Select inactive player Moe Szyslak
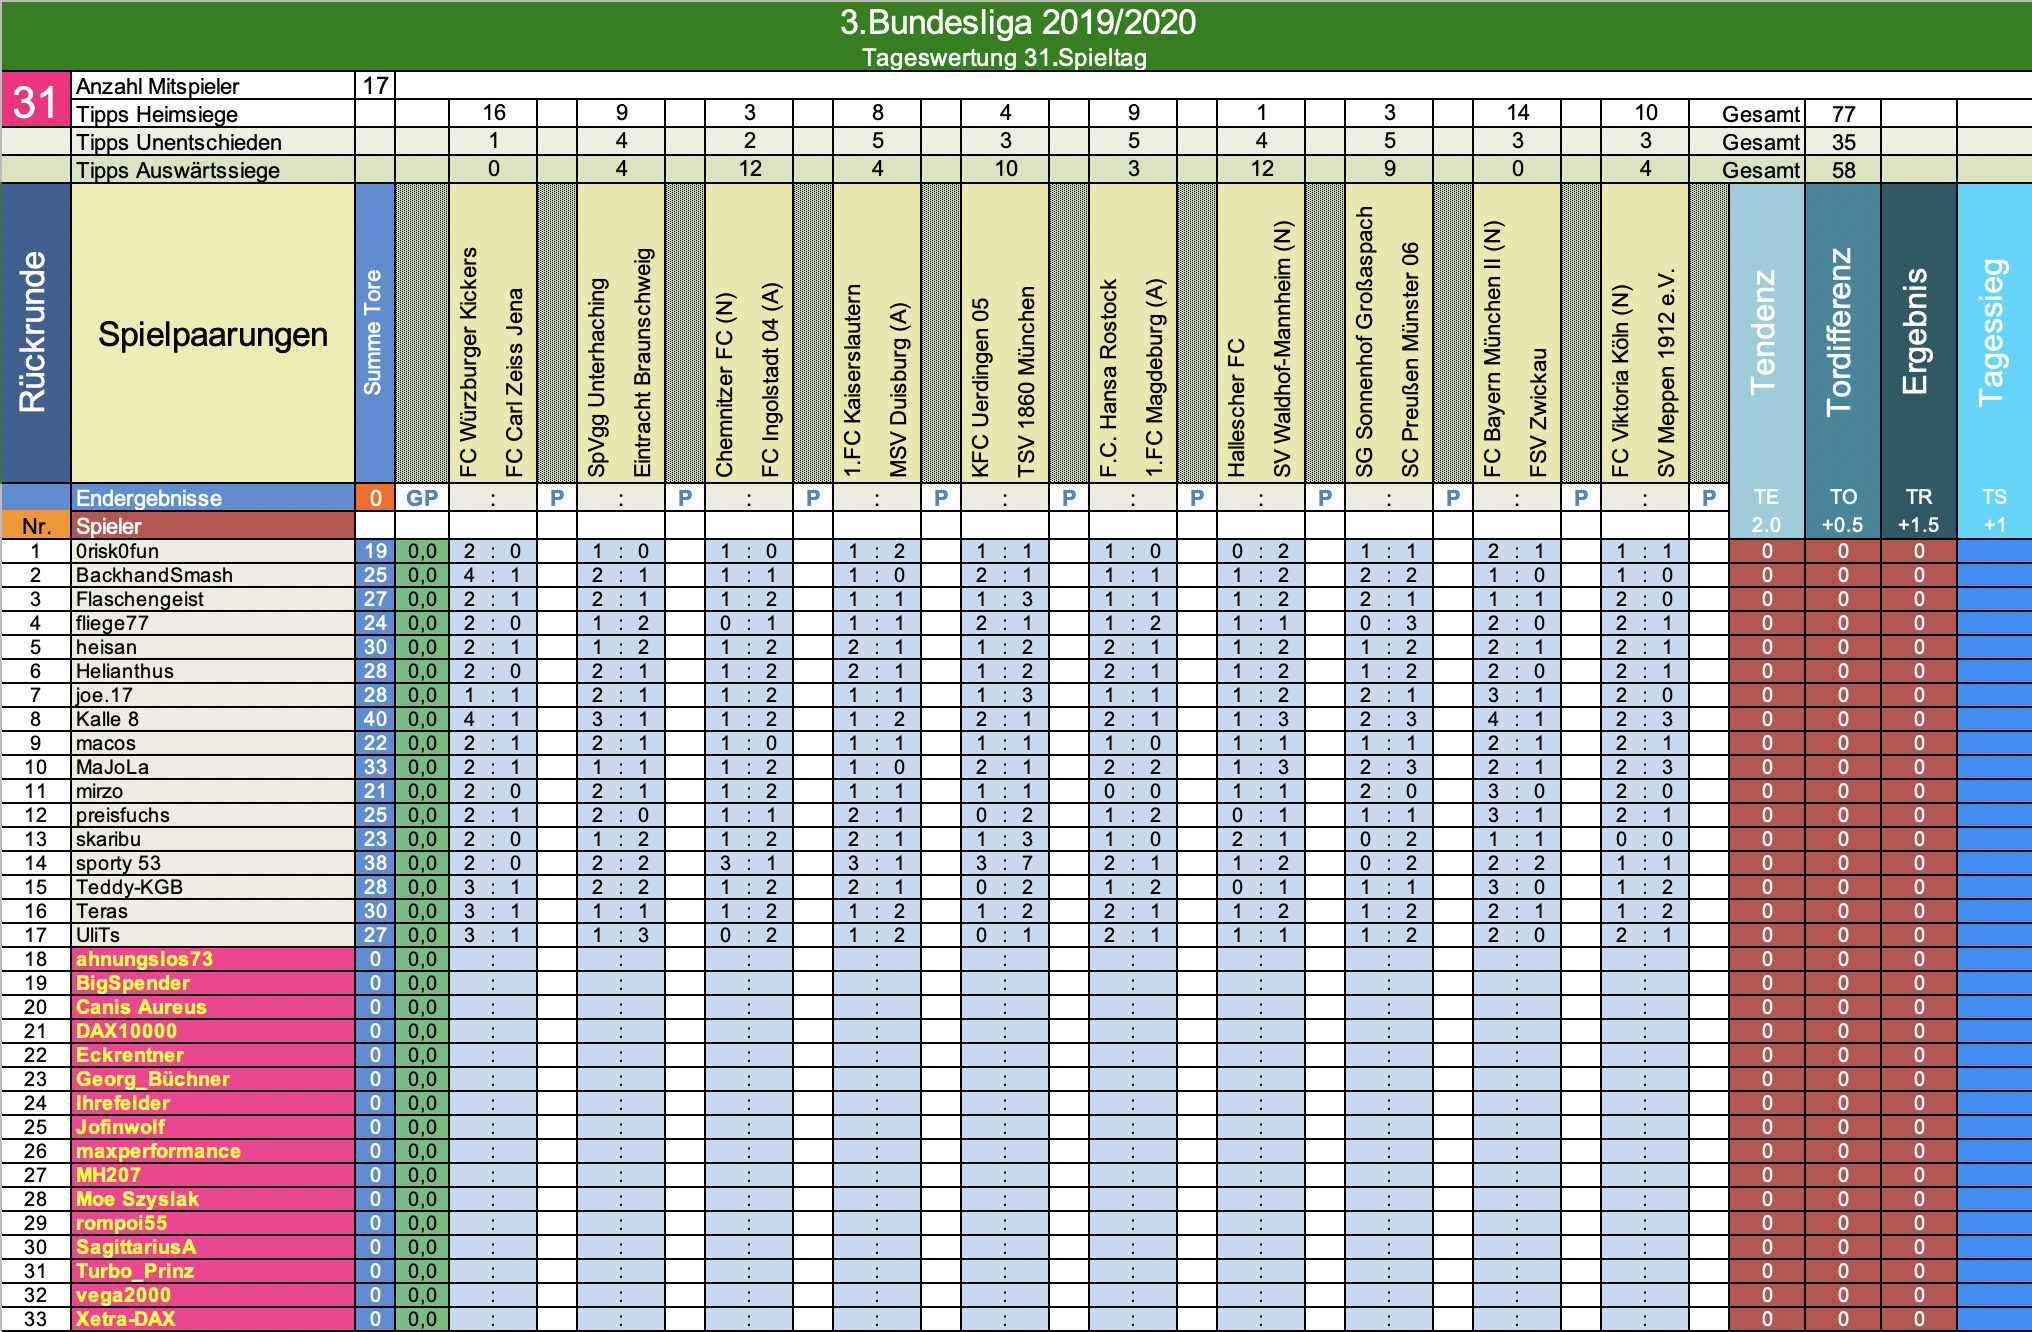Viewport: 2032px width, 1332px height. tap(137, 1199)
